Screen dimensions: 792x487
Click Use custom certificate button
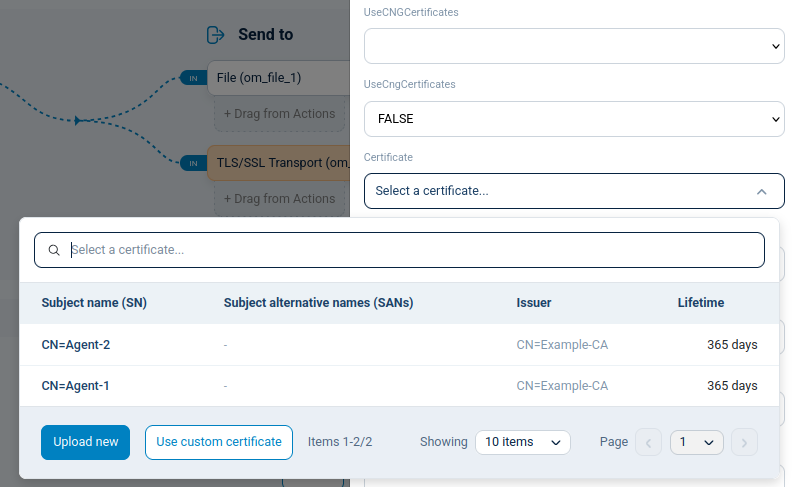coord(219,442)
